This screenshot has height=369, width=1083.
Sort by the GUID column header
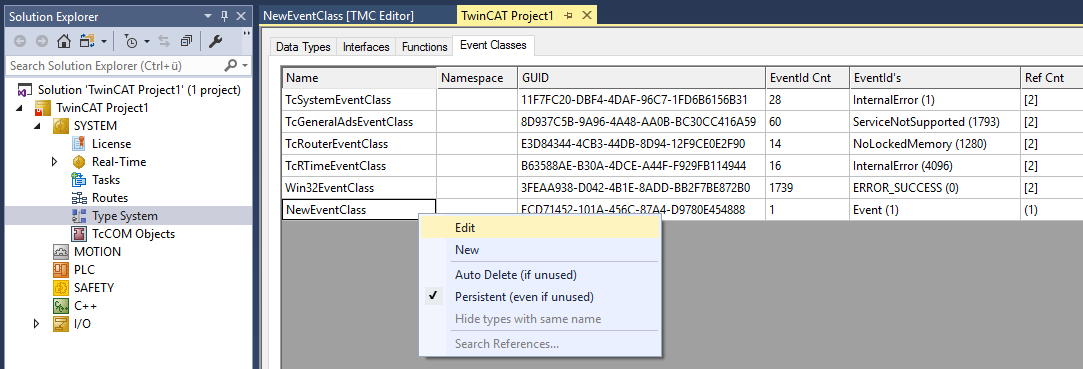641,78
